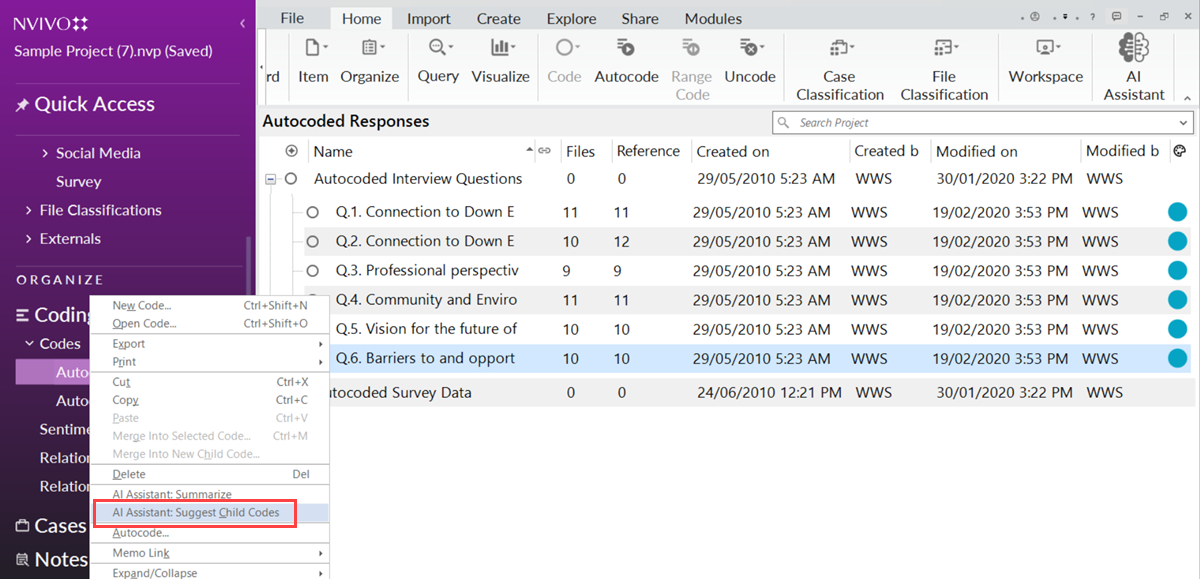Collapse the Codes tree node
Viewport: 1200px width, 579px height.
pos(29,343)
